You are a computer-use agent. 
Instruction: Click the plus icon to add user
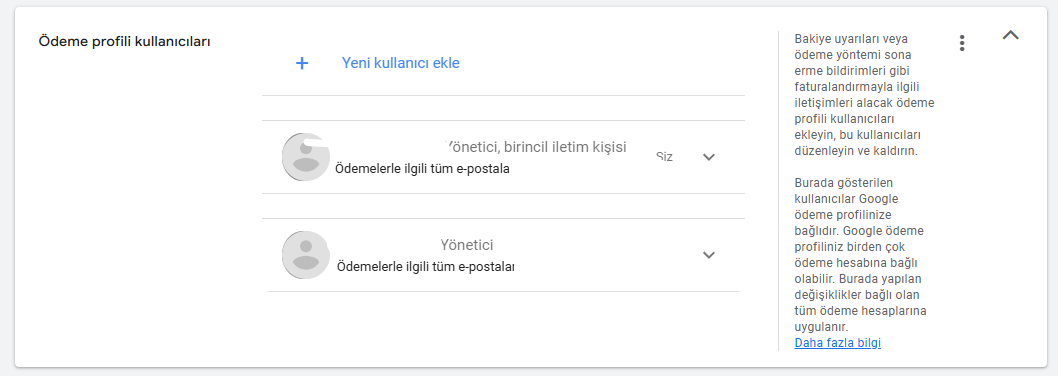[x=302, y=63]
